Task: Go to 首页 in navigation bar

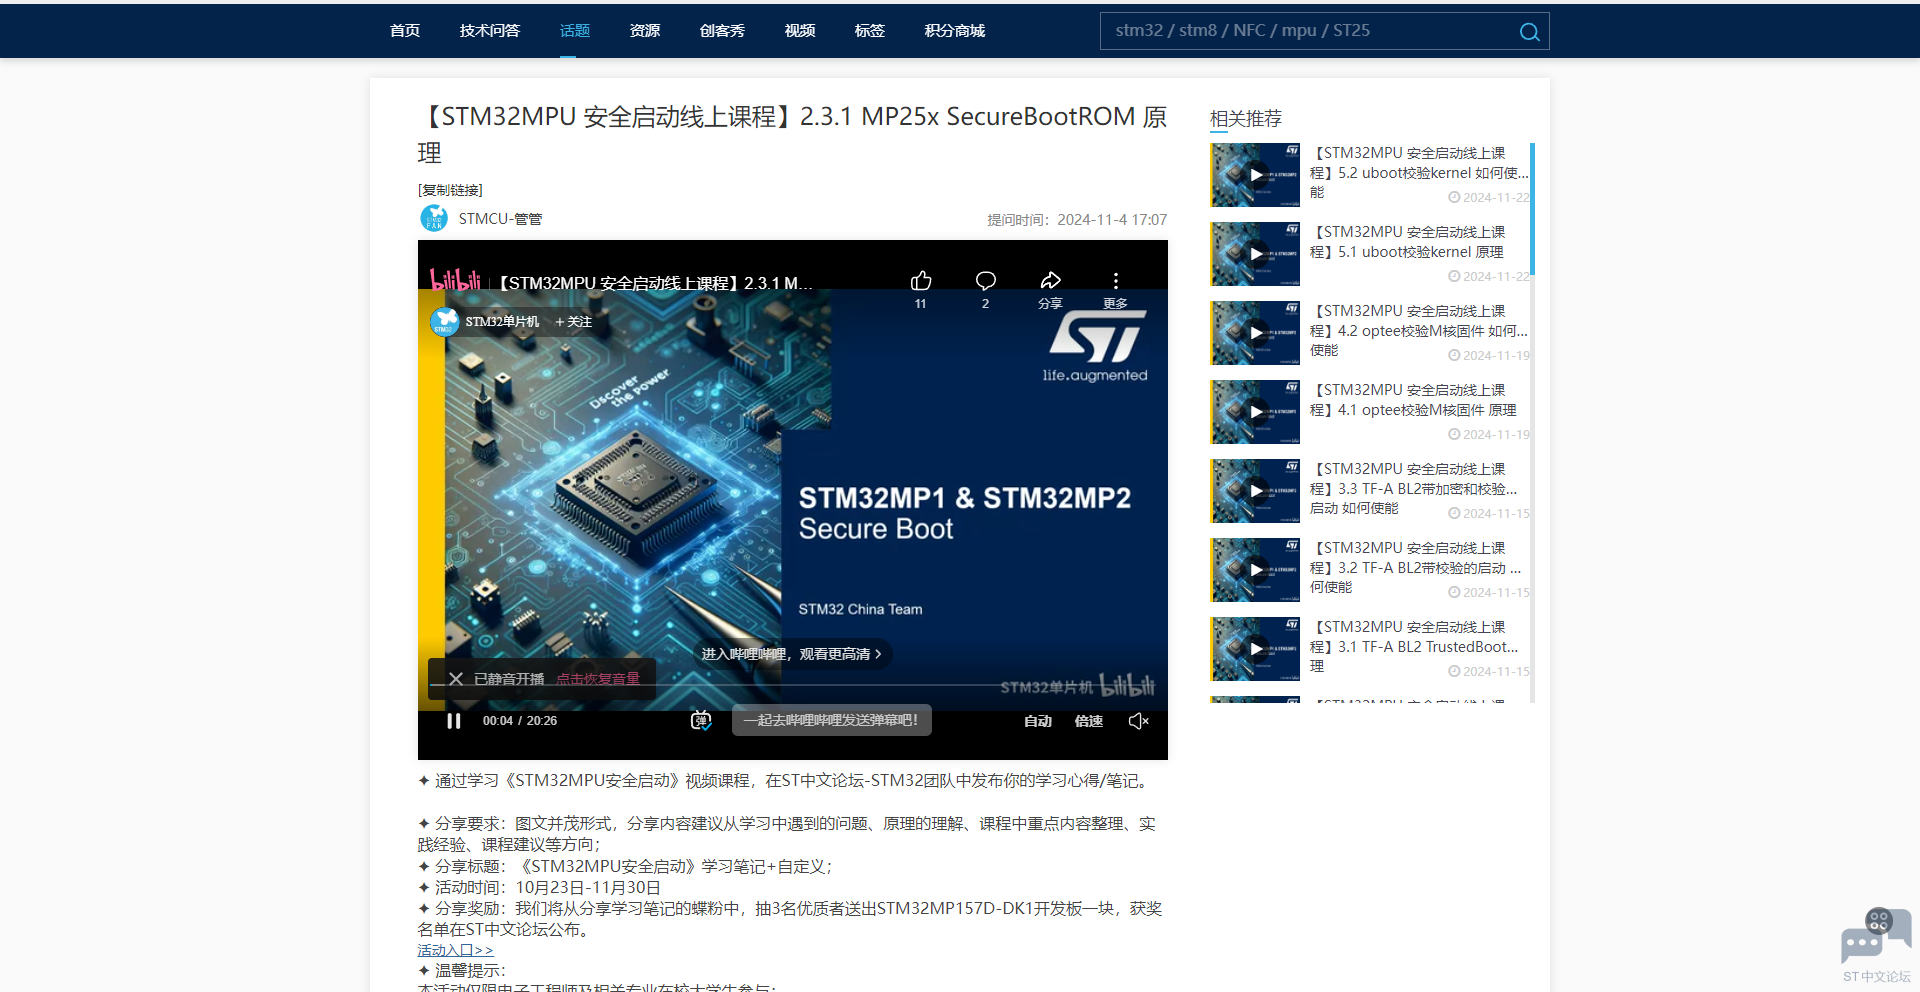Action: pos(405,31)
